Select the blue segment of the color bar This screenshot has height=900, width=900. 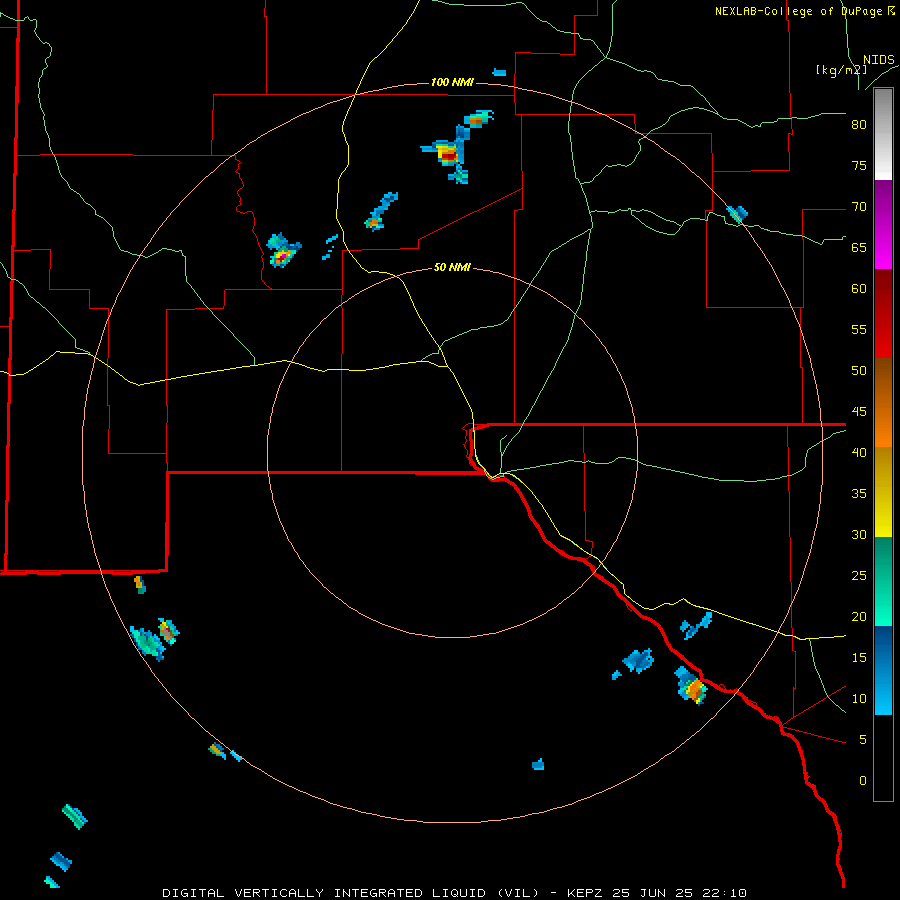point(883,670)
